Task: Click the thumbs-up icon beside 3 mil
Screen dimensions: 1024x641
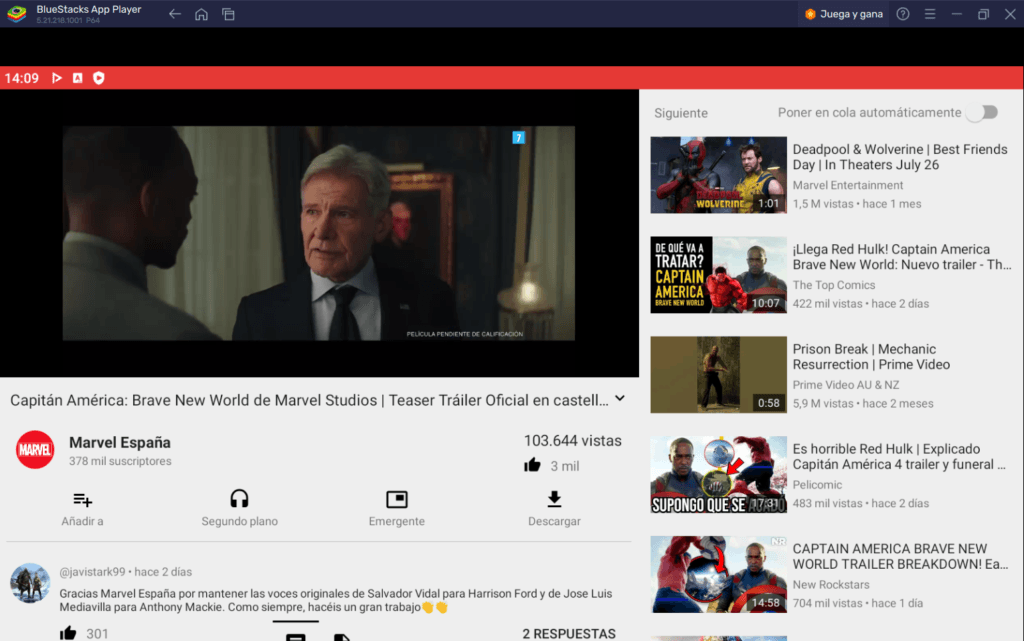Action: click(532, 465)
